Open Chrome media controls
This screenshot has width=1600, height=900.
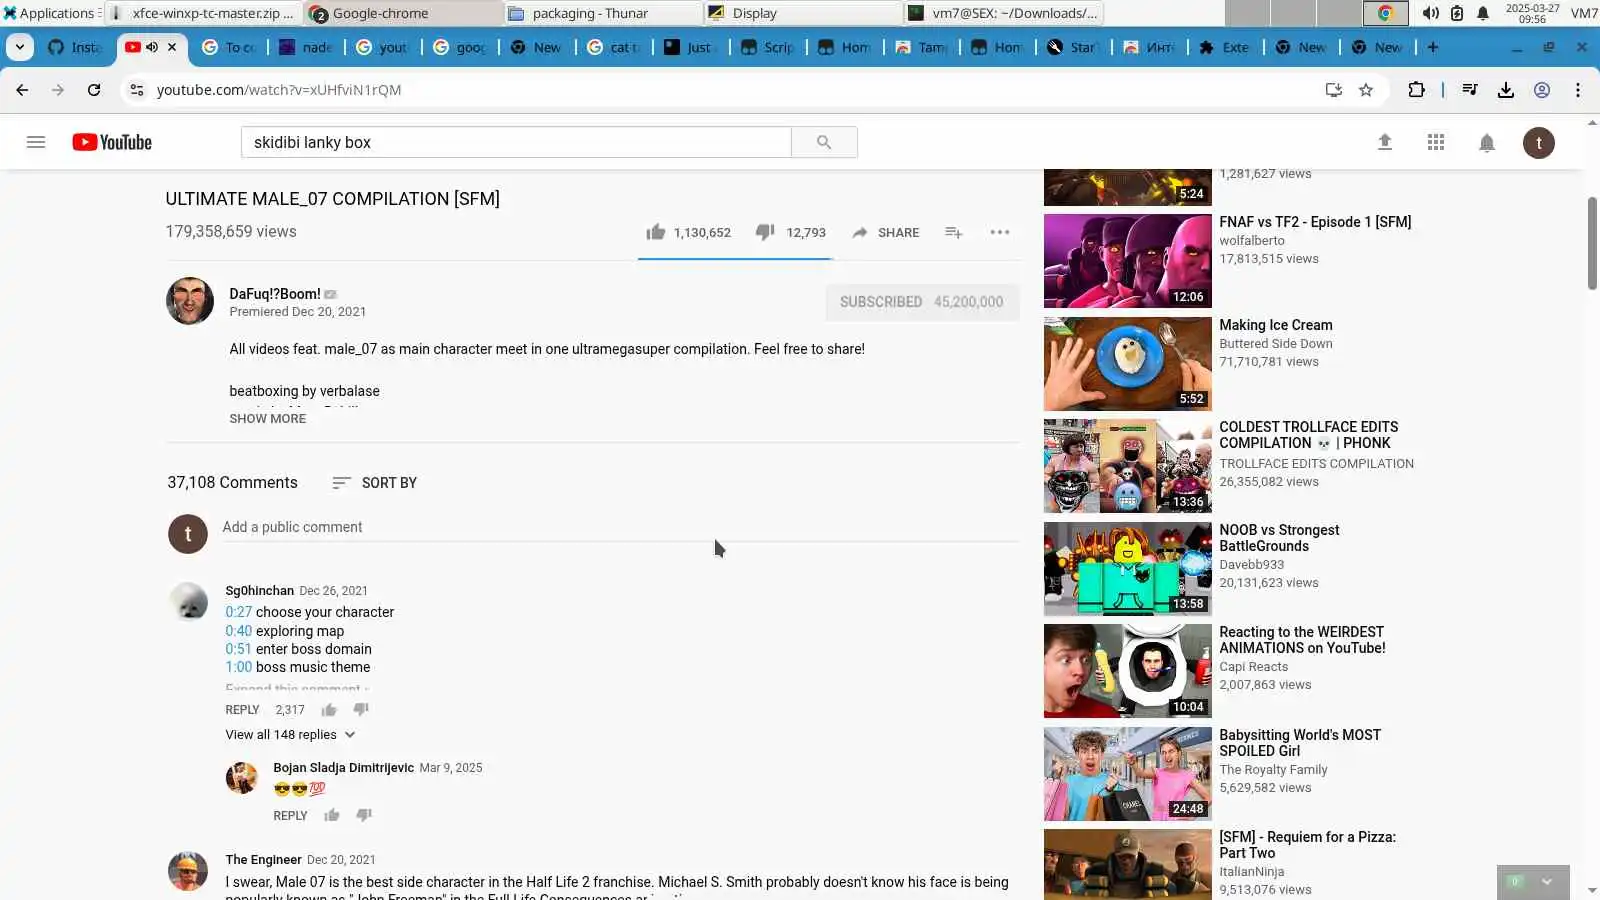click(1469, 90)
